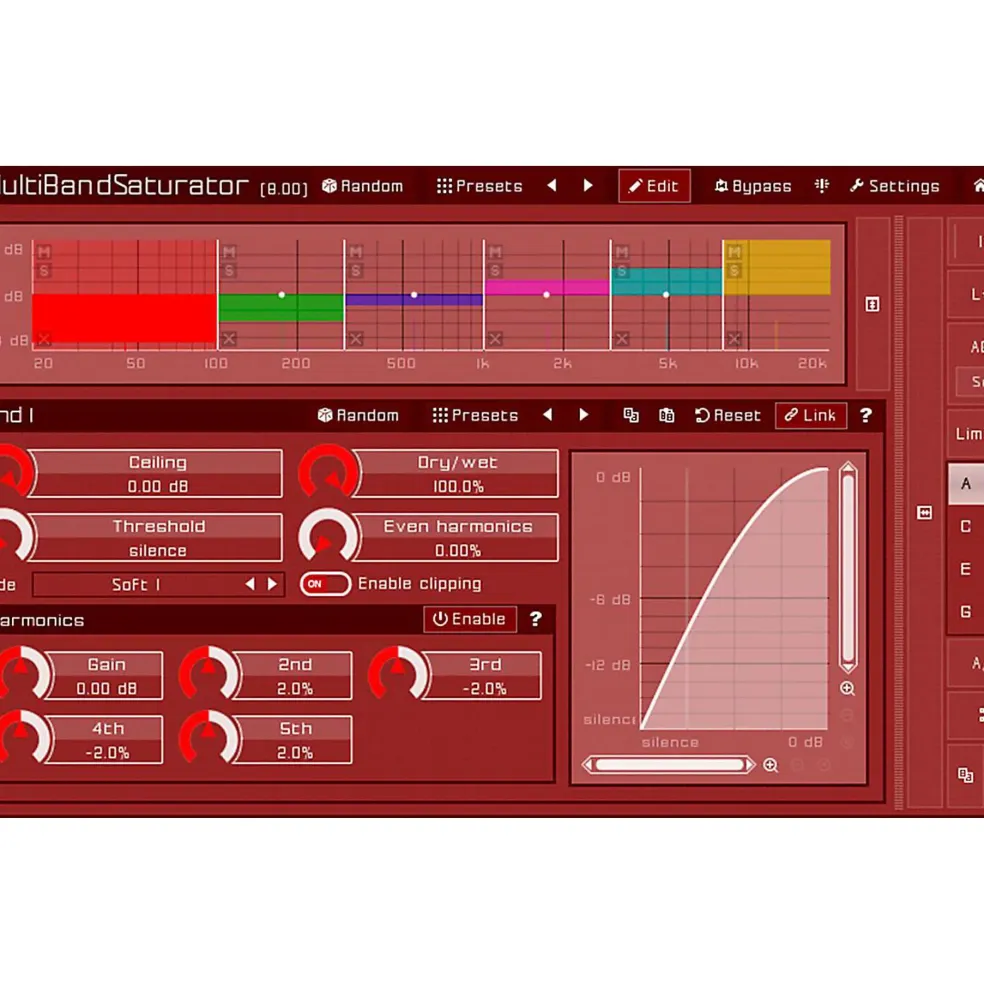This screenshot has width=984, height=985.
Task: Mute the purple band
Action: tap(356, 252)
